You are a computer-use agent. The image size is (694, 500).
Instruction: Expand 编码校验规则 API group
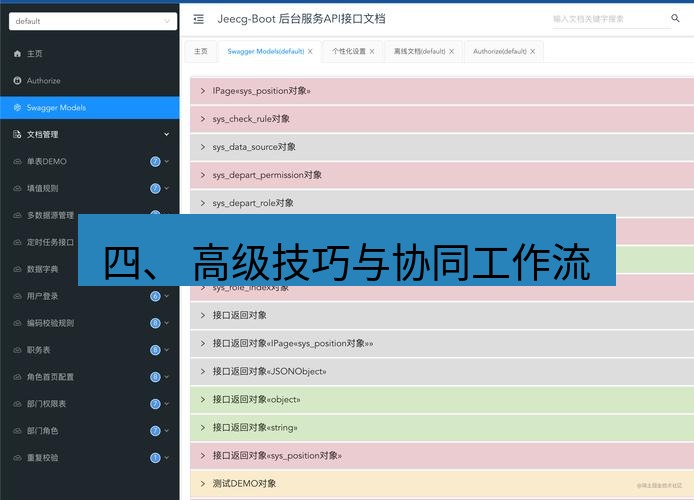90,323
